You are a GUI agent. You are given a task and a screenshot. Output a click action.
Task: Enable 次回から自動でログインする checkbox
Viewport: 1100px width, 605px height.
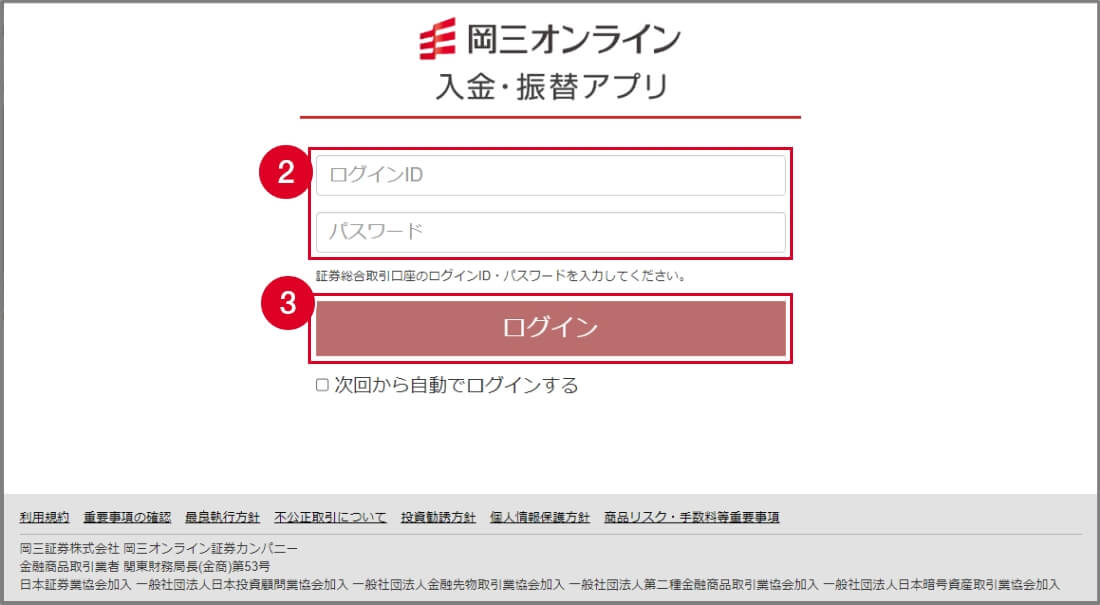[x=322, y=385]
